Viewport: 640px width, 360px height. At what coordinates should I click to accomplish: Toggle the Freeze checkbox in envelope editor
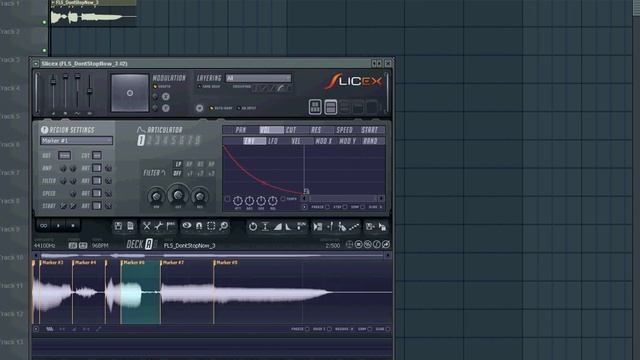pos(327,207)
